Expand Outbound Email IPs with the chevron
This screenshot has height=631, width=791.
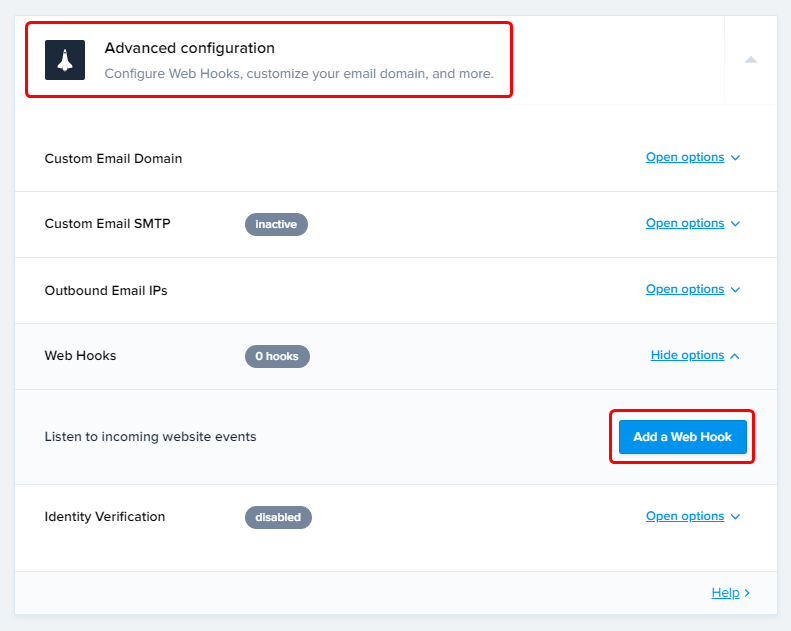pos(736,290)
